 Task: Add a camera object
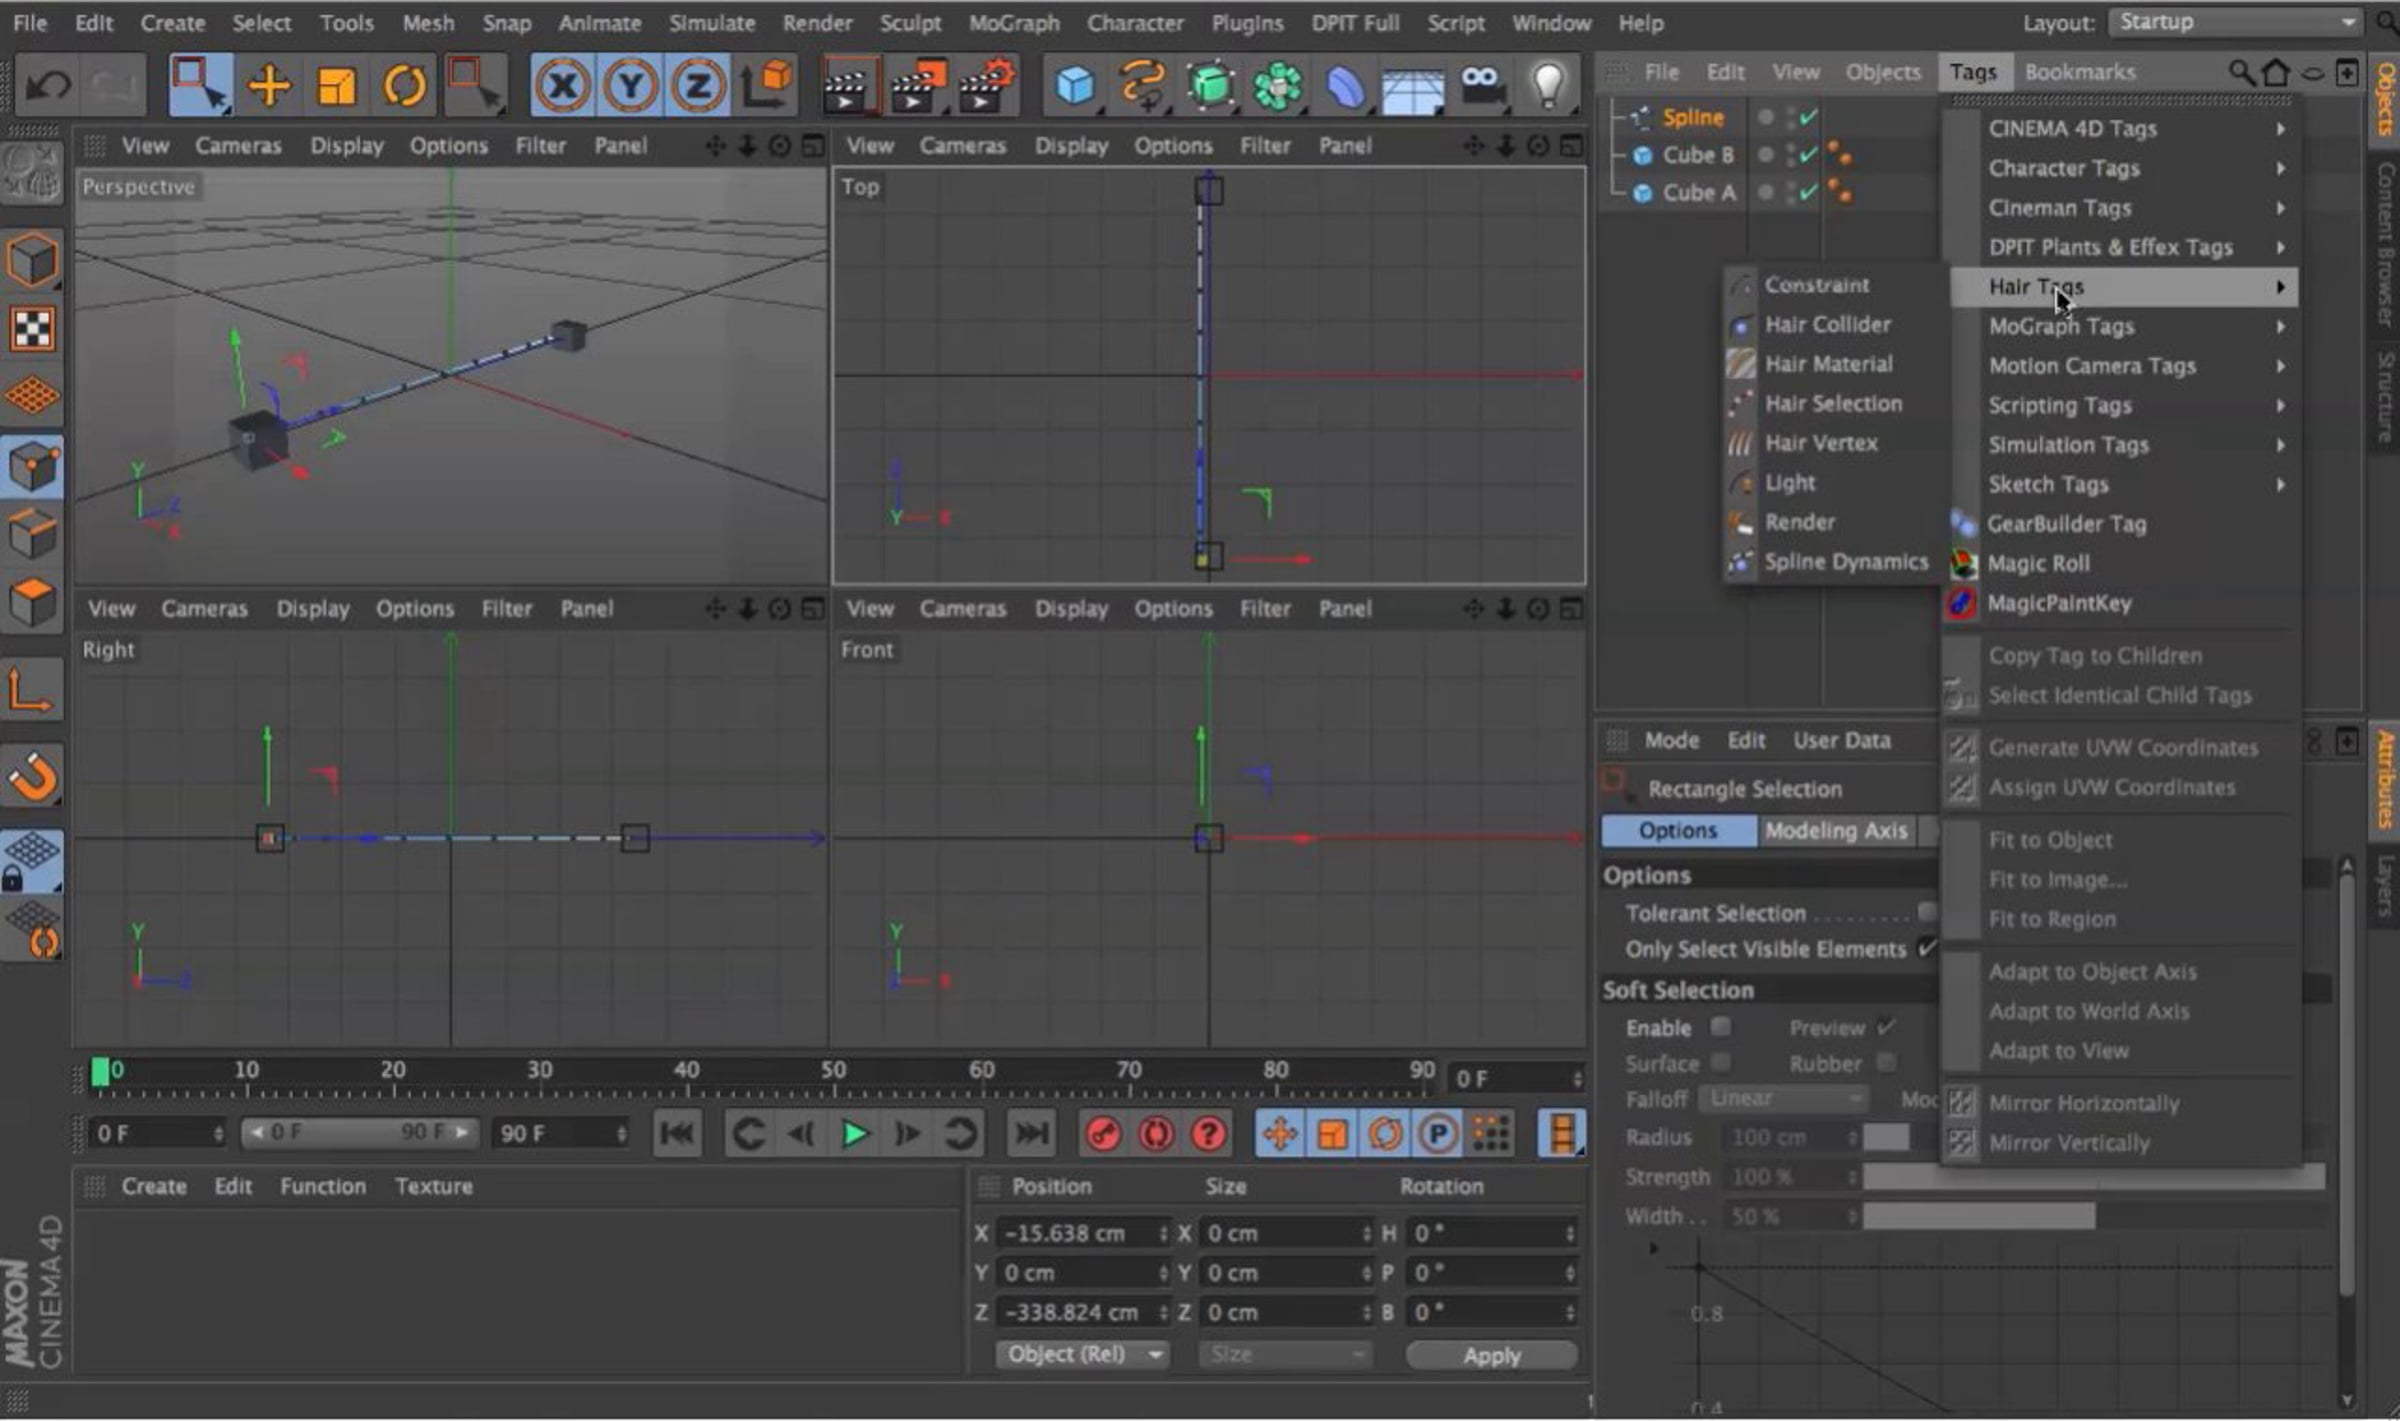point(1481,86)
